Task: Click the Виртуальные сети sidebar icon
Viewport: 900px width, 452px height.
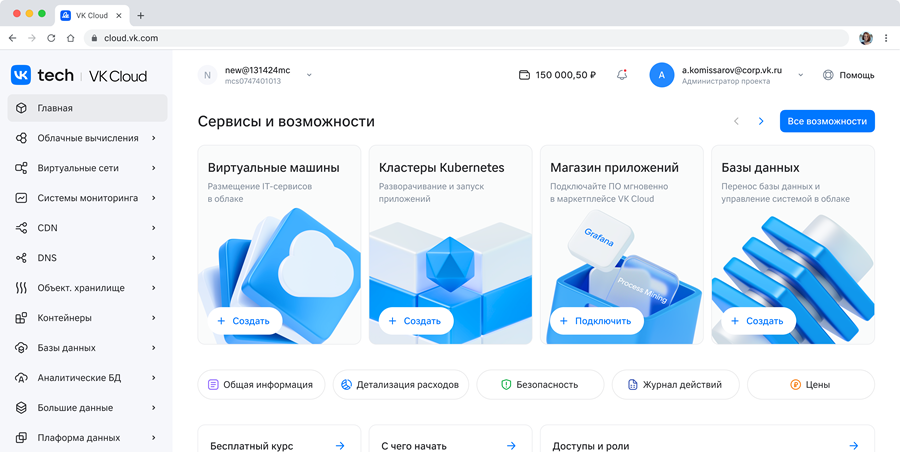Action: pos(21,168)
